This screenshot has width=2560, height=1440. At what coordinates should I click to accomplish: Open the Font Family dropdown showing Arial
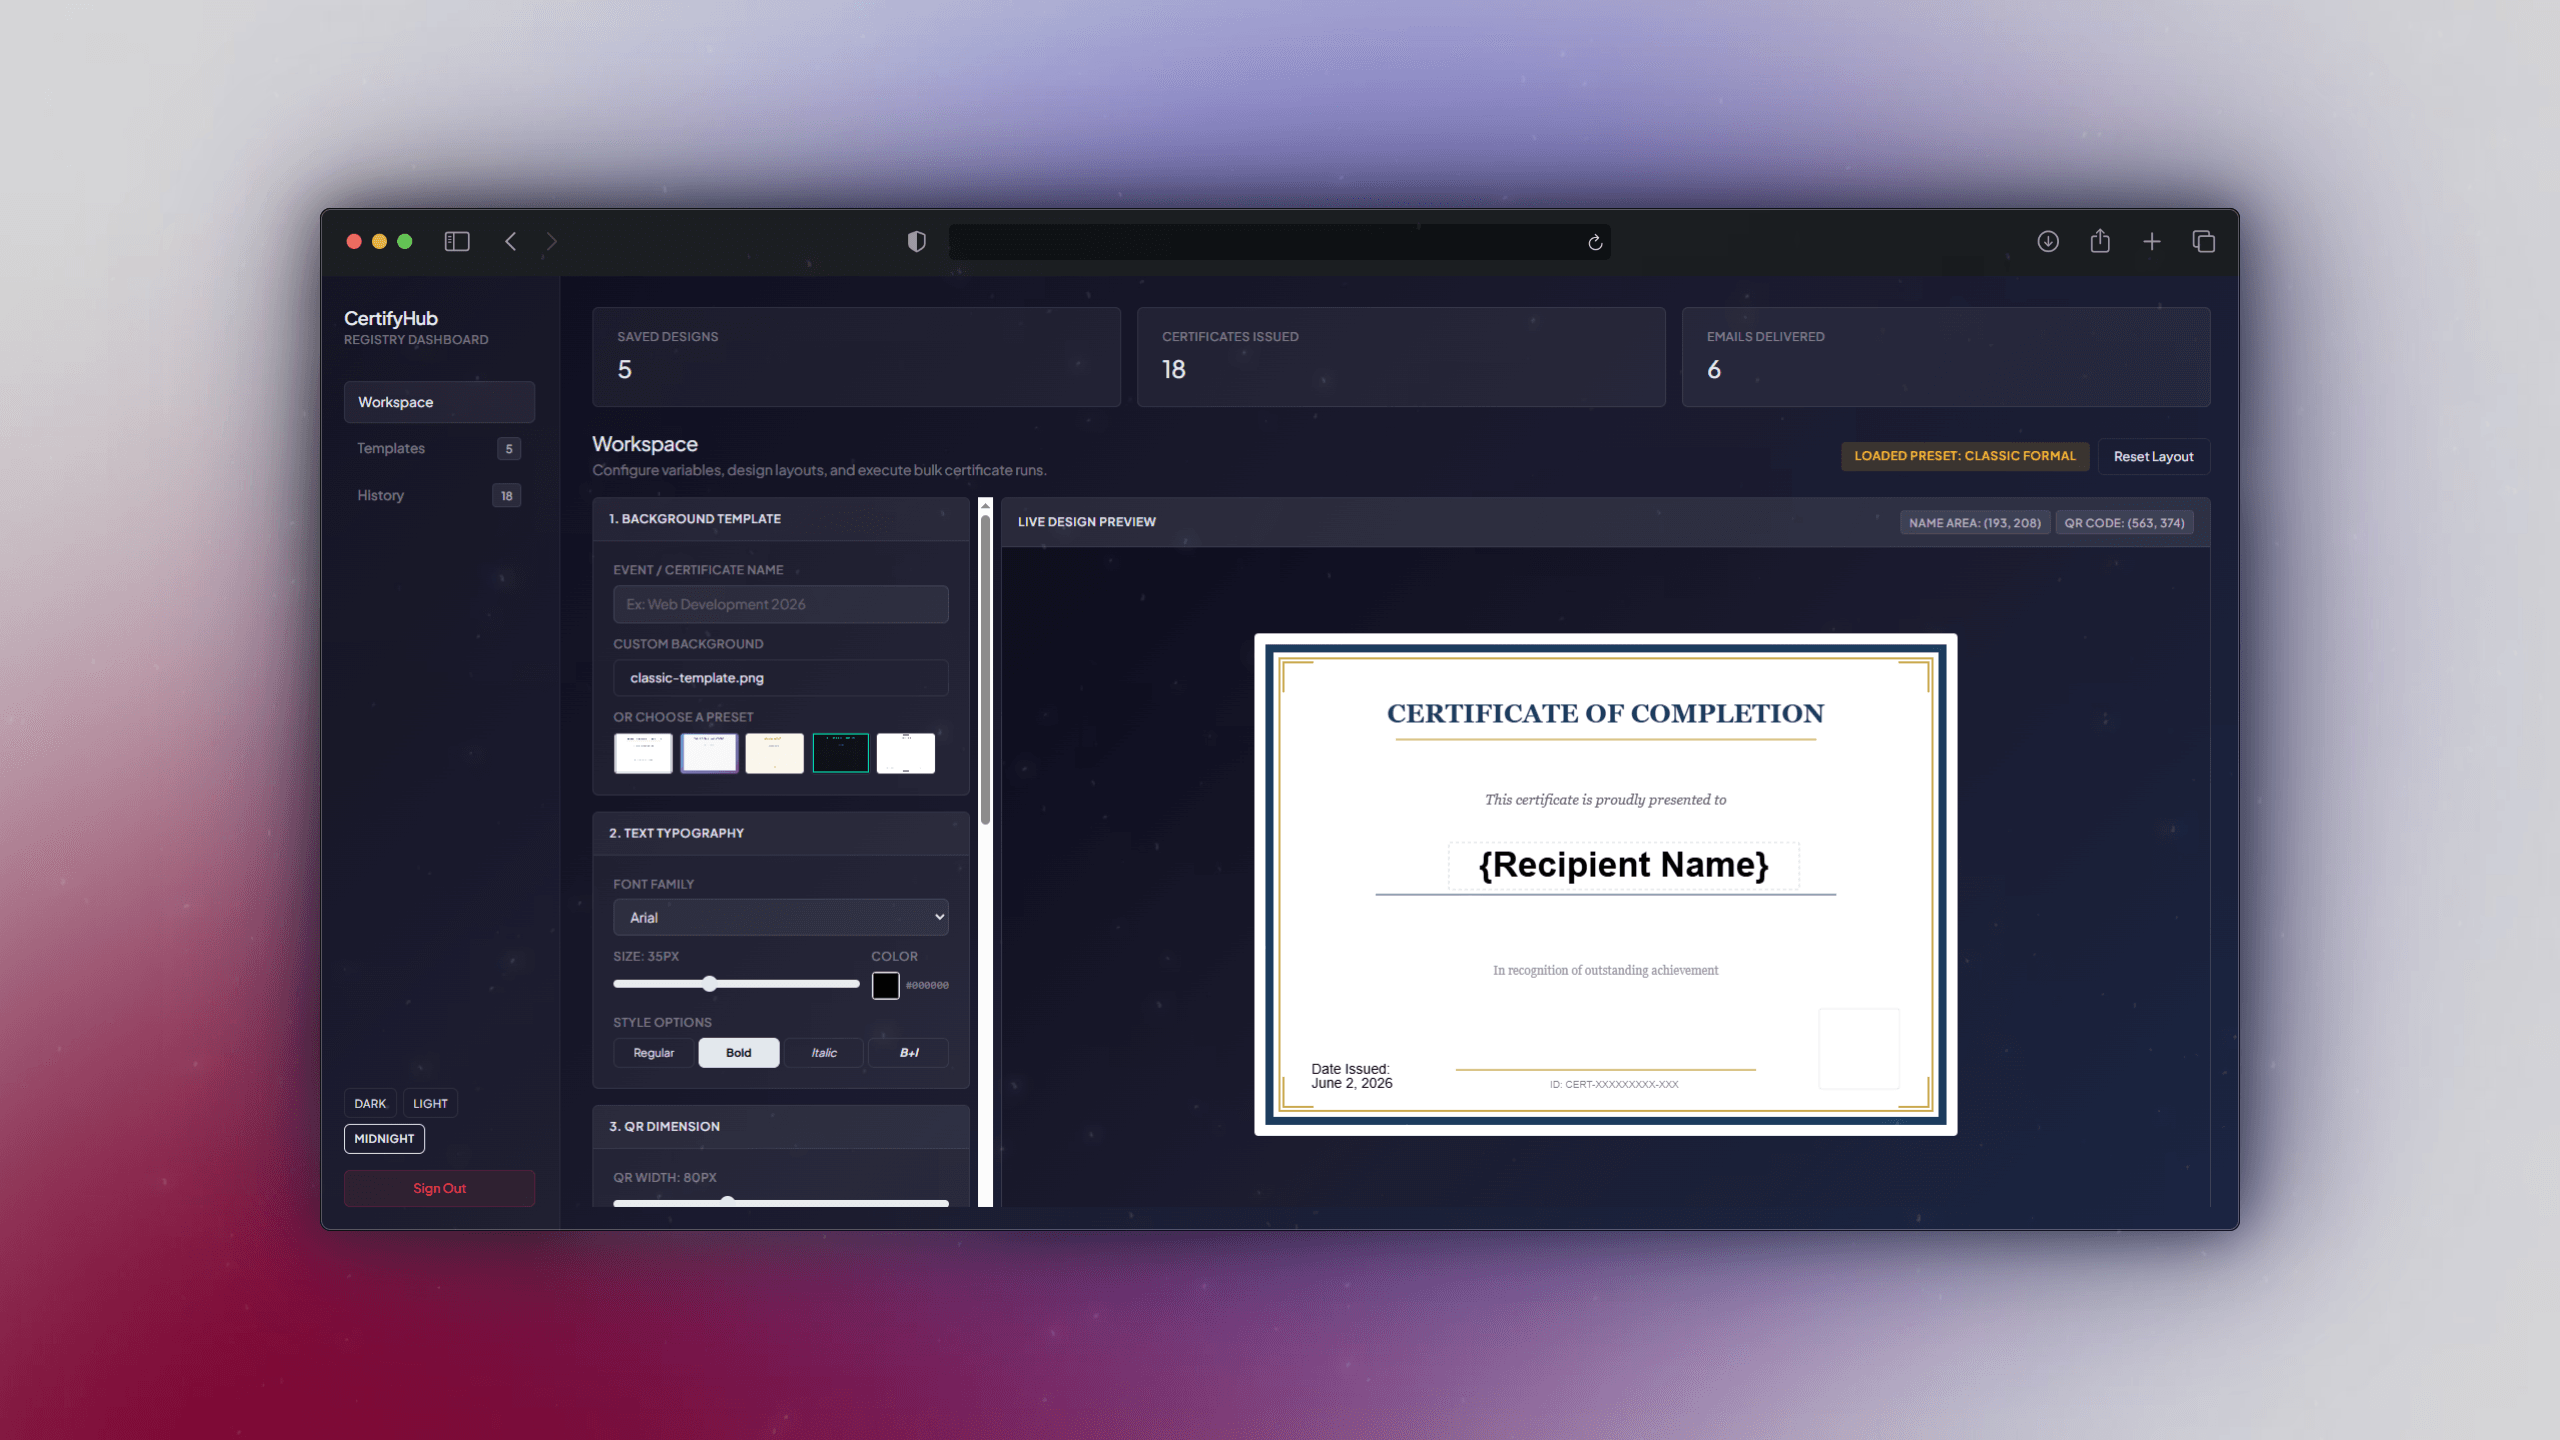tap(780, 917)
